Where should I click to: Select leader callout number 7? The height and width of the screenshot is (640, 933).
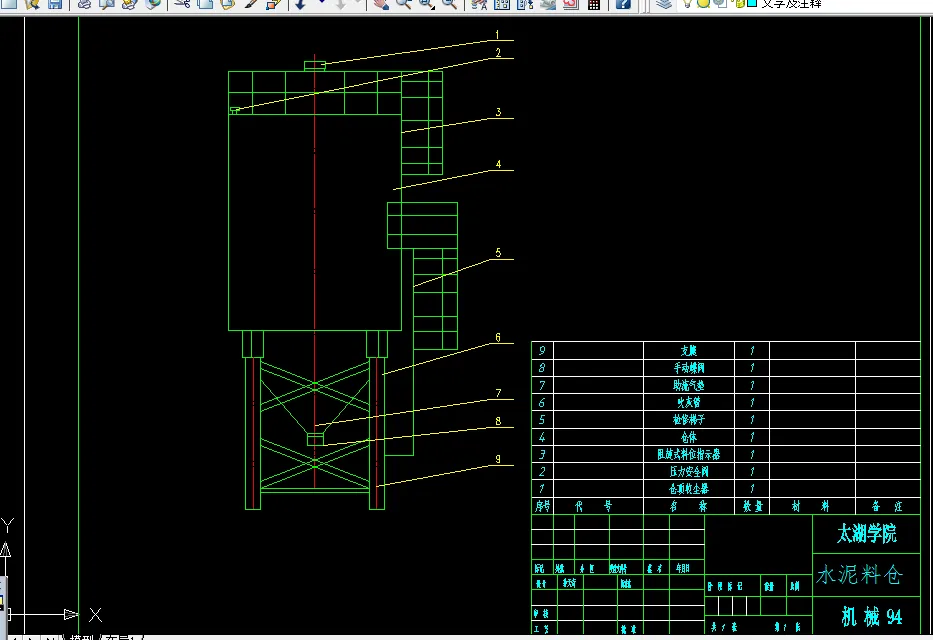point(498,393)
